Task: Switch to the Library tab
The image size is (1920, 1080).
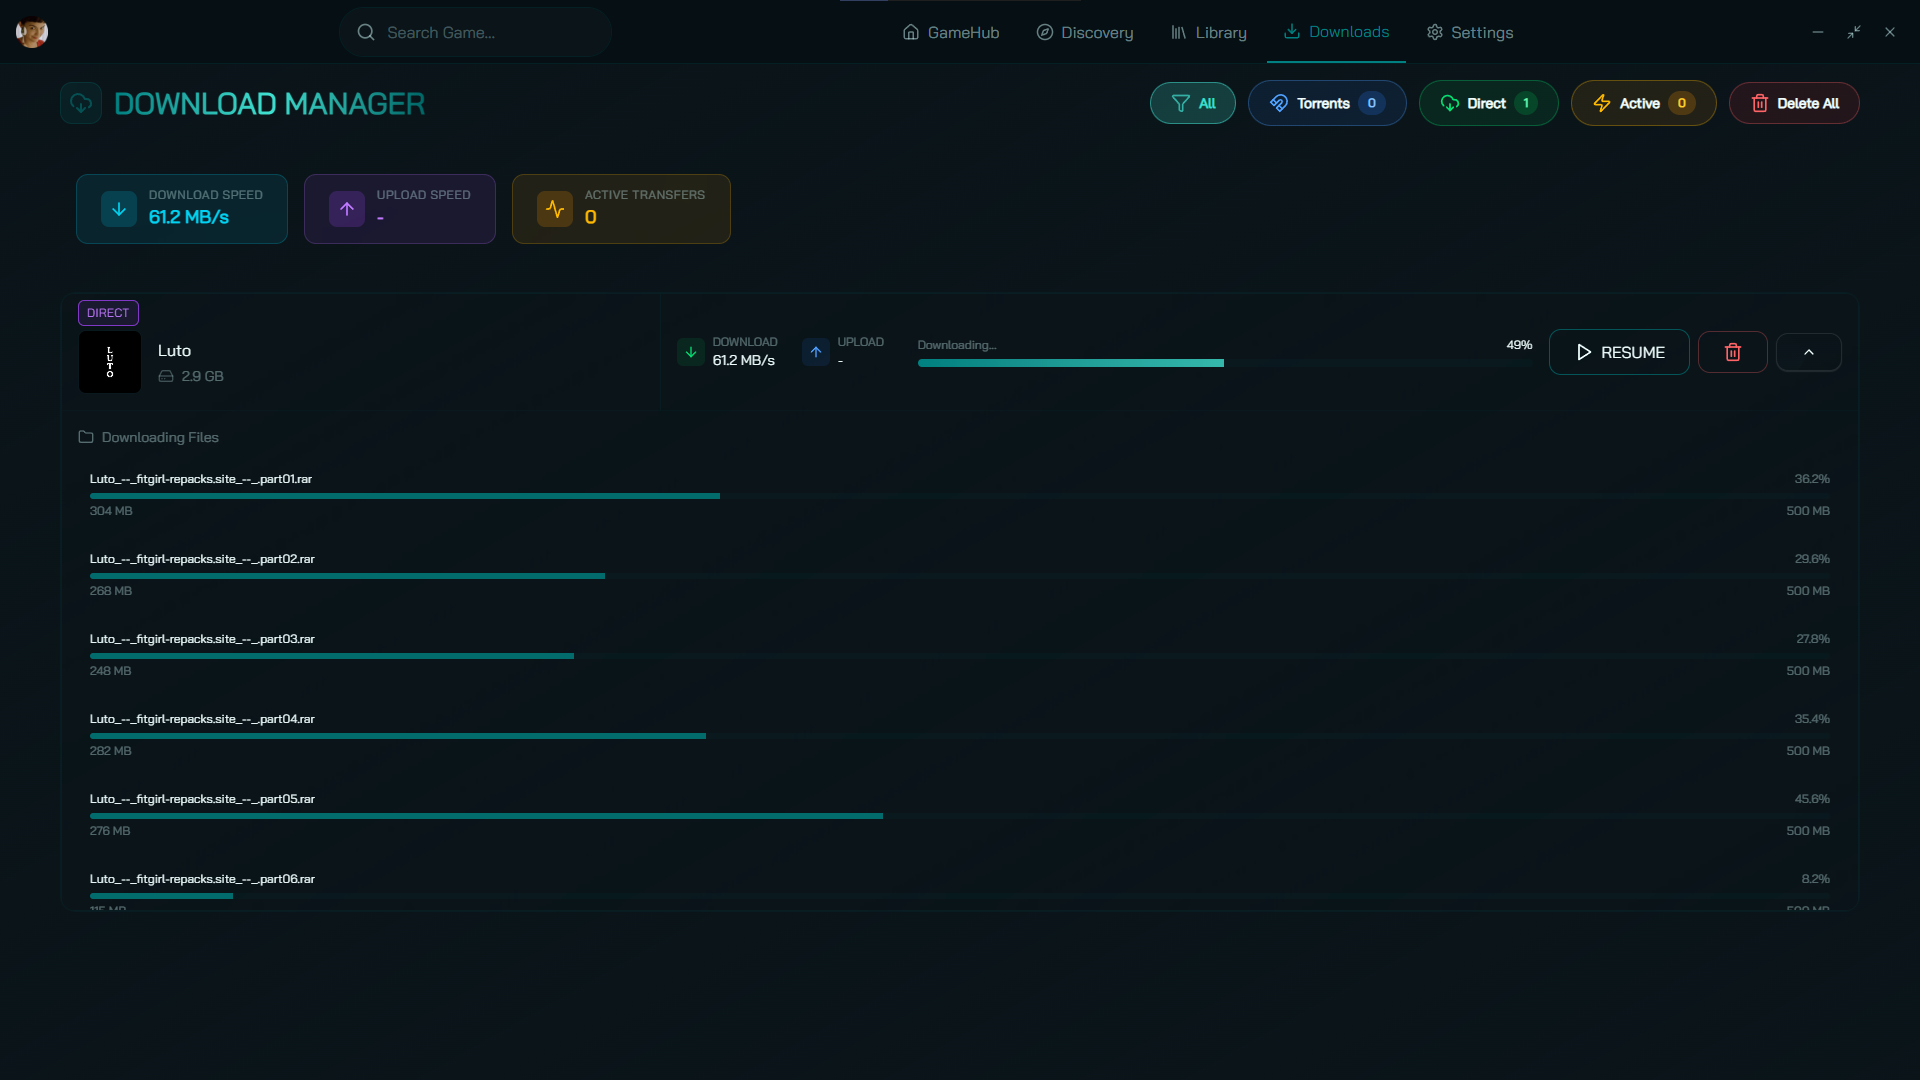Action: pyautogui.click(x=1208, y=32)
